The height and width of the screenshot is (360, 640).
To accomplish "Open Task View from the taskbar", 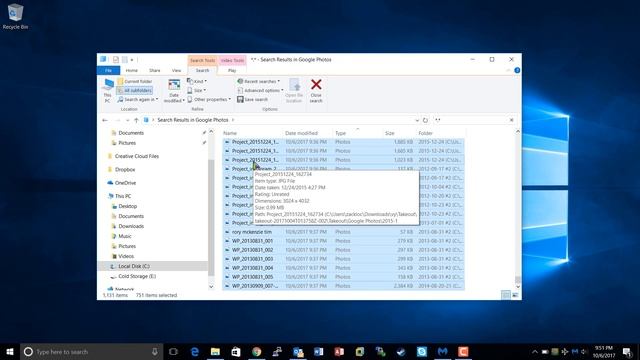I will pyautogui.click(x=173, y=351).
